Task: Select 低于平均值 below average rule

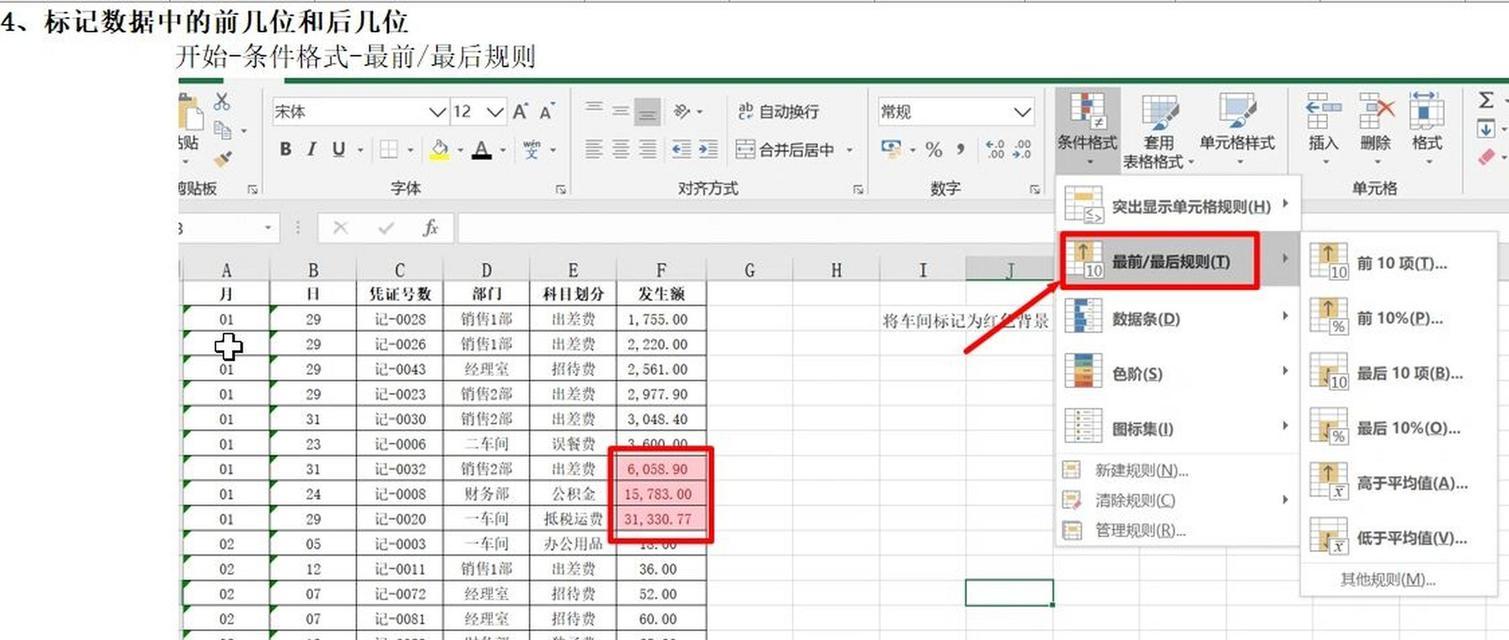Action: pos(1401,538)
